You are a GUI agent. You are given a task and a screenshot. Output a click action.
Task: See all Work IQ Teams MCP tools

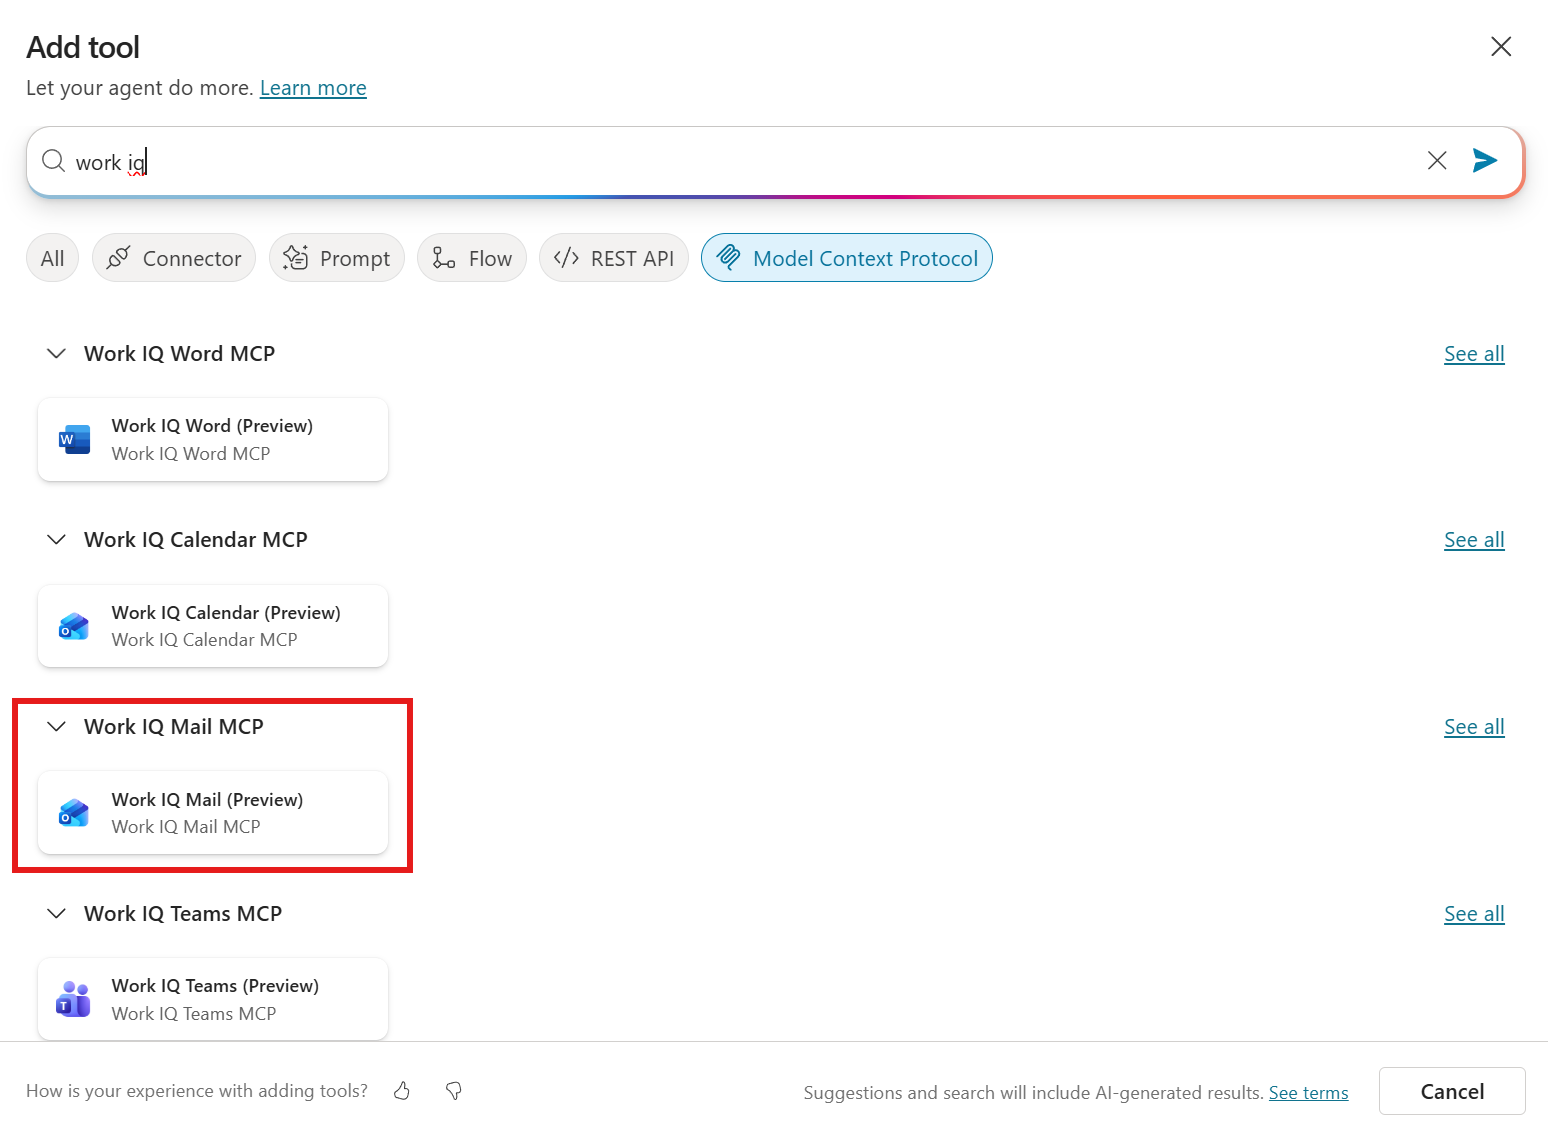(x=1474, y=914)
